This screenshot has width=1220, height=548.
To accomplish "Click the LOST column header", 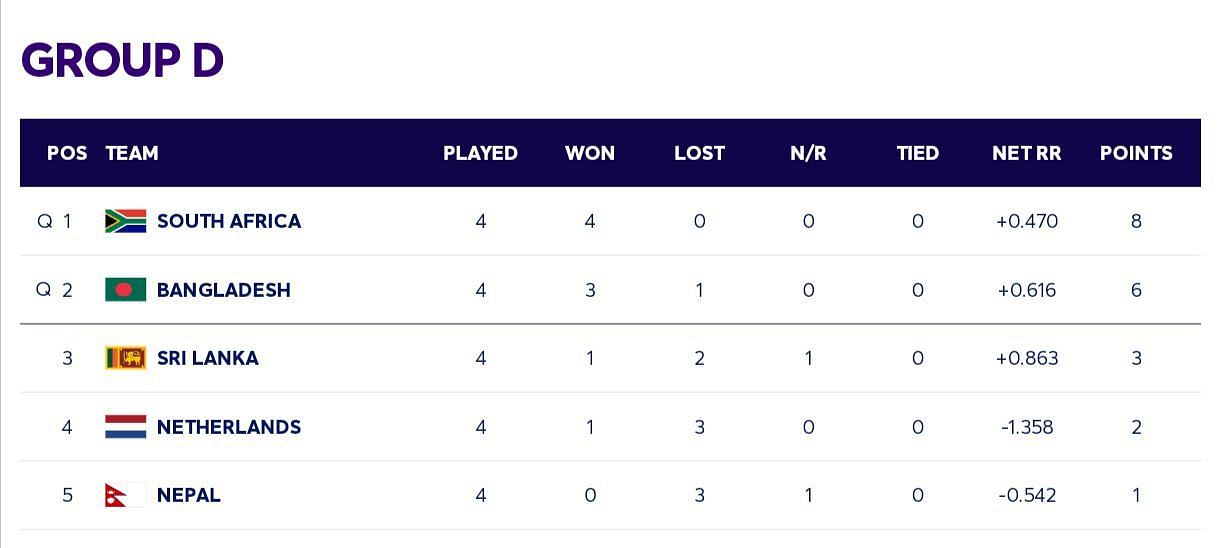I will pyautogui.click(x=699, y=153).
